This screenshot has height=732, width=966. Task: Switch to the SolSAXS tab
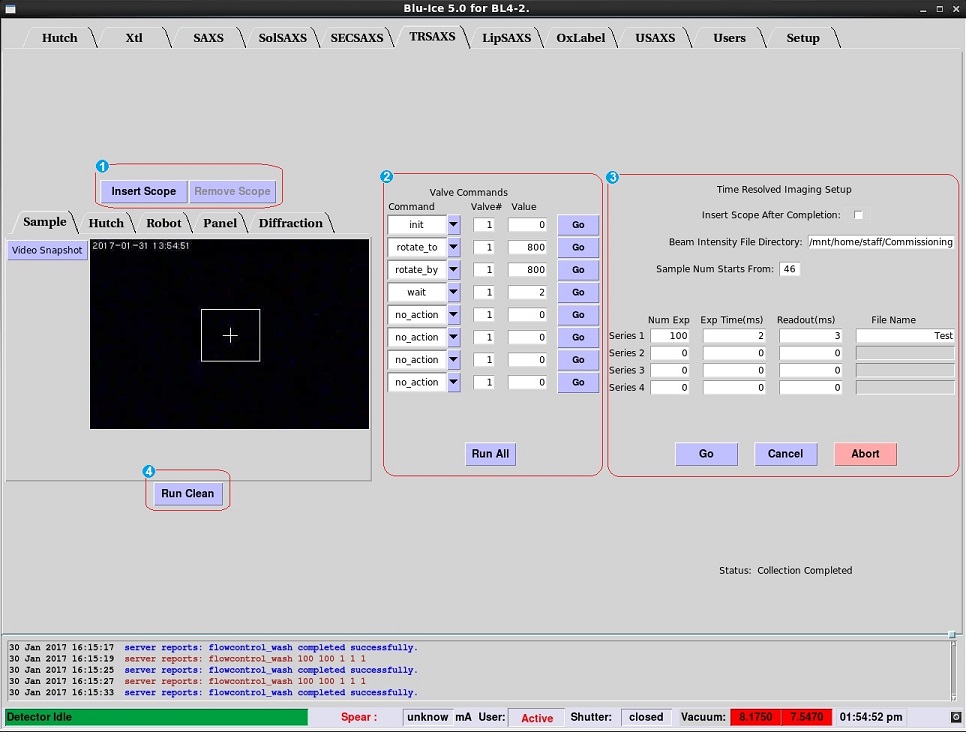[x=284, y=38]
